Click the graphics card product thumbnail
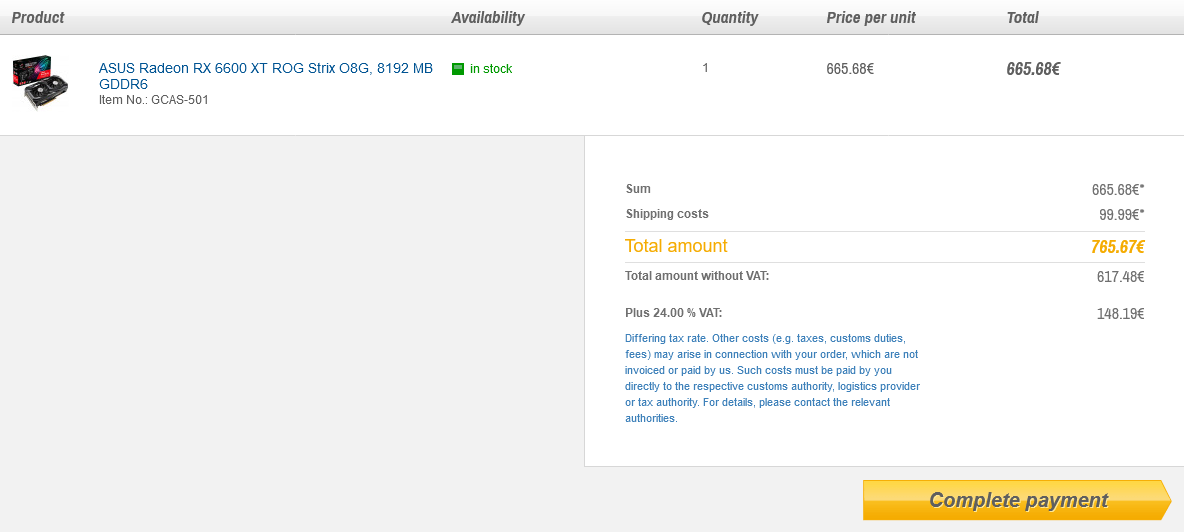The image size is (1184, 532). (x=42, y=81)
